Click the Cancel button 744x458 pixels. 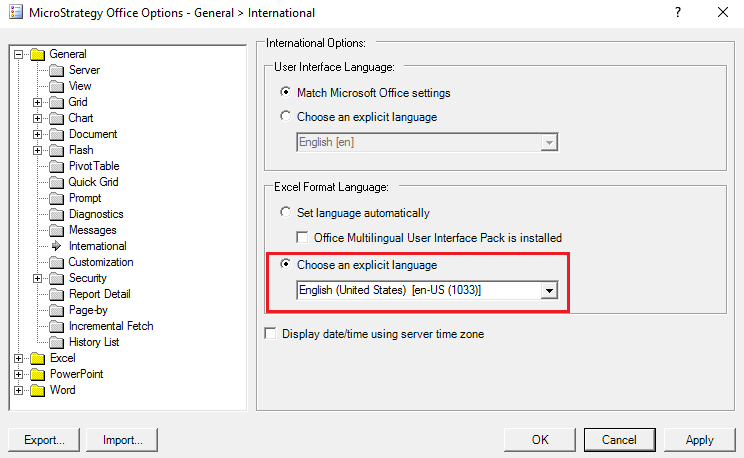click(620, 440)
